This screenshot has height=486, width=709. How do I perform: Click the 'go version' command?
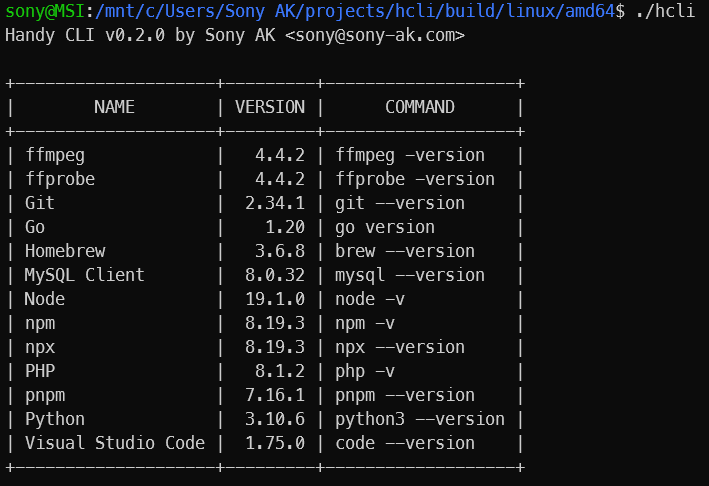click(385, 228)
